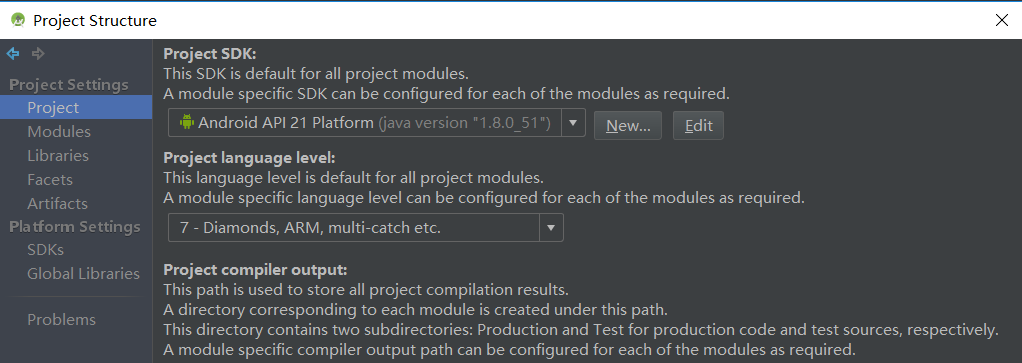Click the New... SDK button
1022x363 pixels.
click(x=628, y=126)
